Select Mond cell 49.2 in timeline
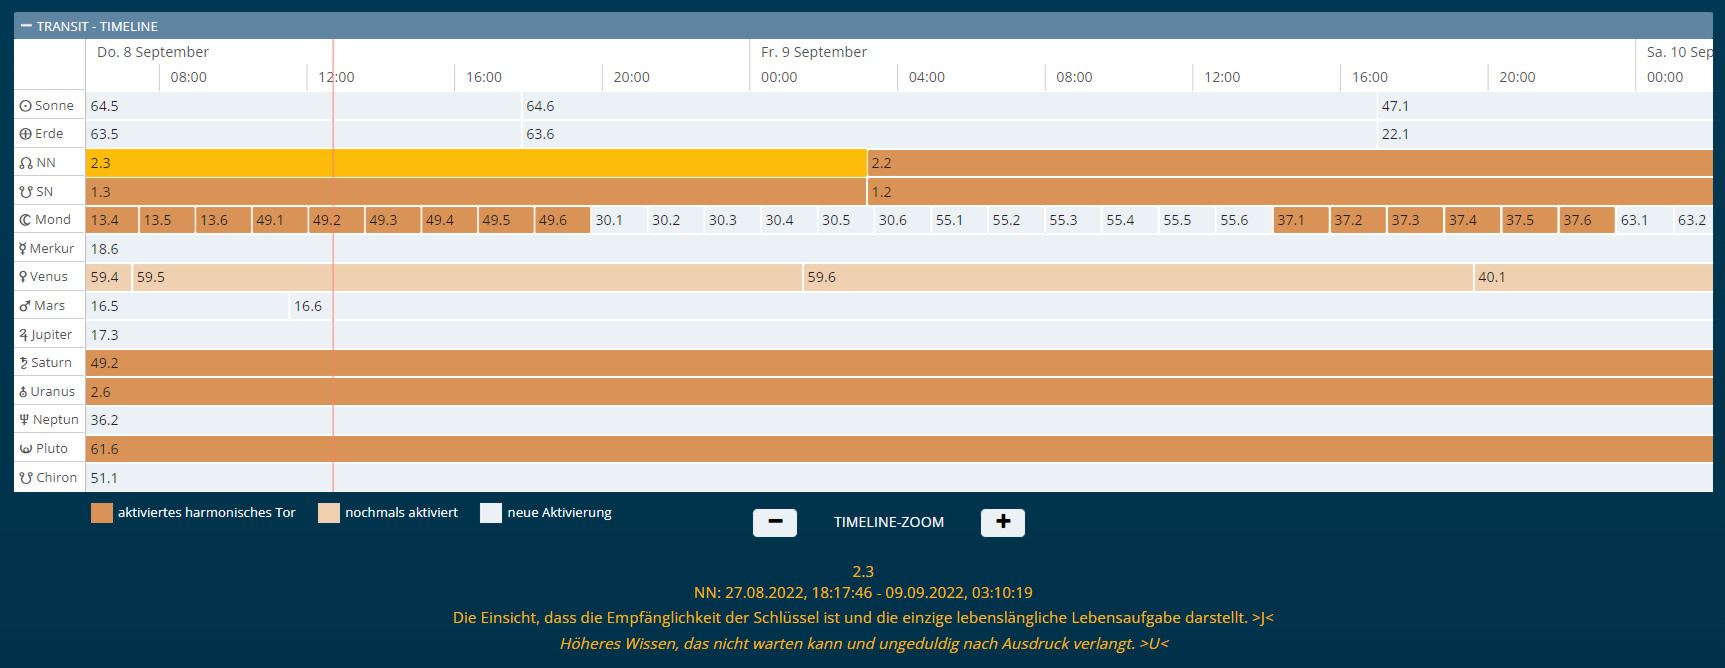 coord(336,220)
